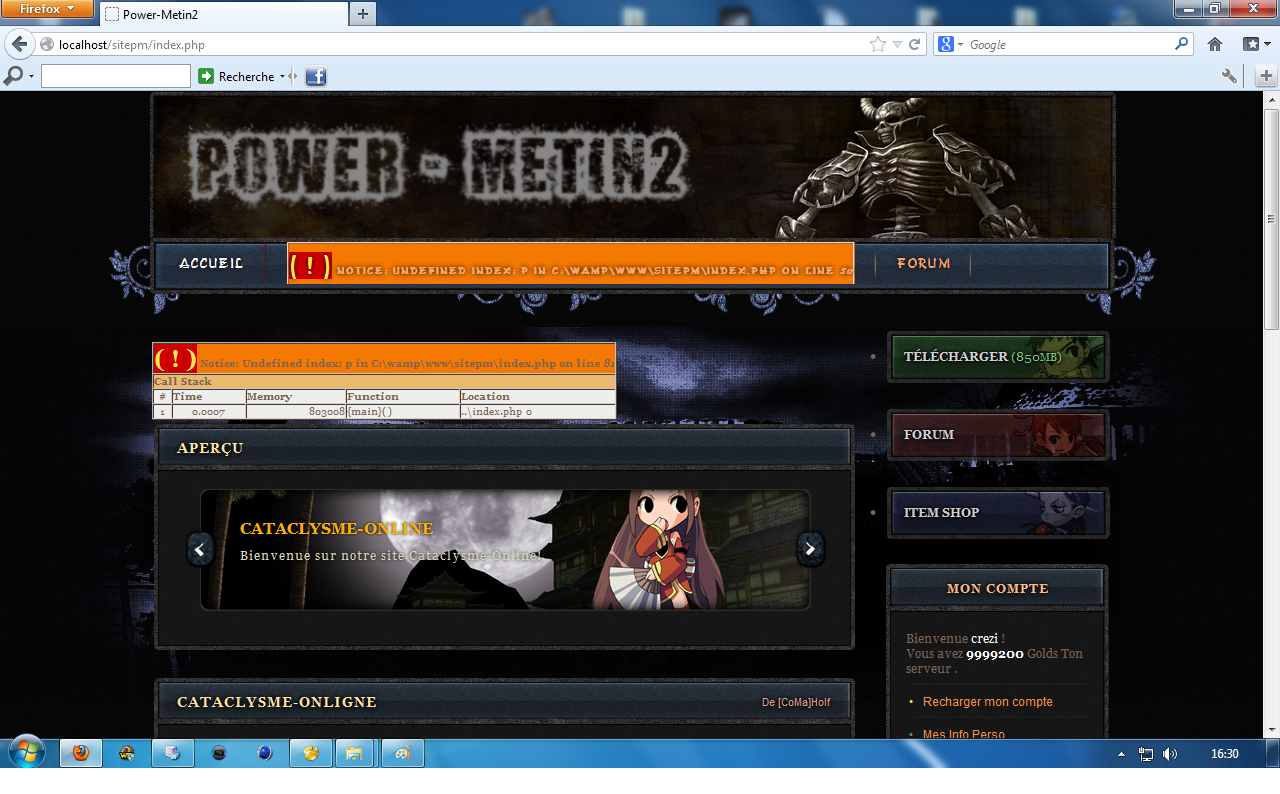Click the network icon in the system tray
The width and height of the screenshot is (1280, 794).
click(x=1146, y=754)
